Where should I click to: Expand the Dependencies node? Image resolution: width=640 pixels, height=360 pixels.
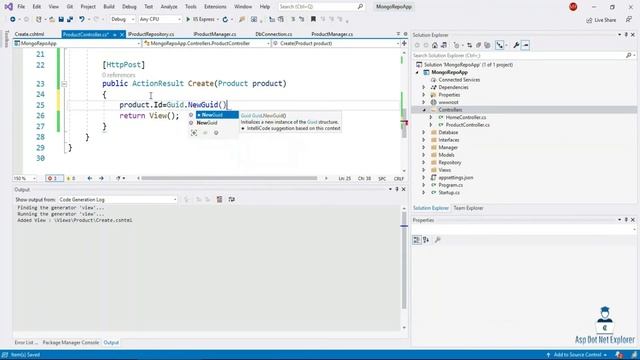(423, 87)
